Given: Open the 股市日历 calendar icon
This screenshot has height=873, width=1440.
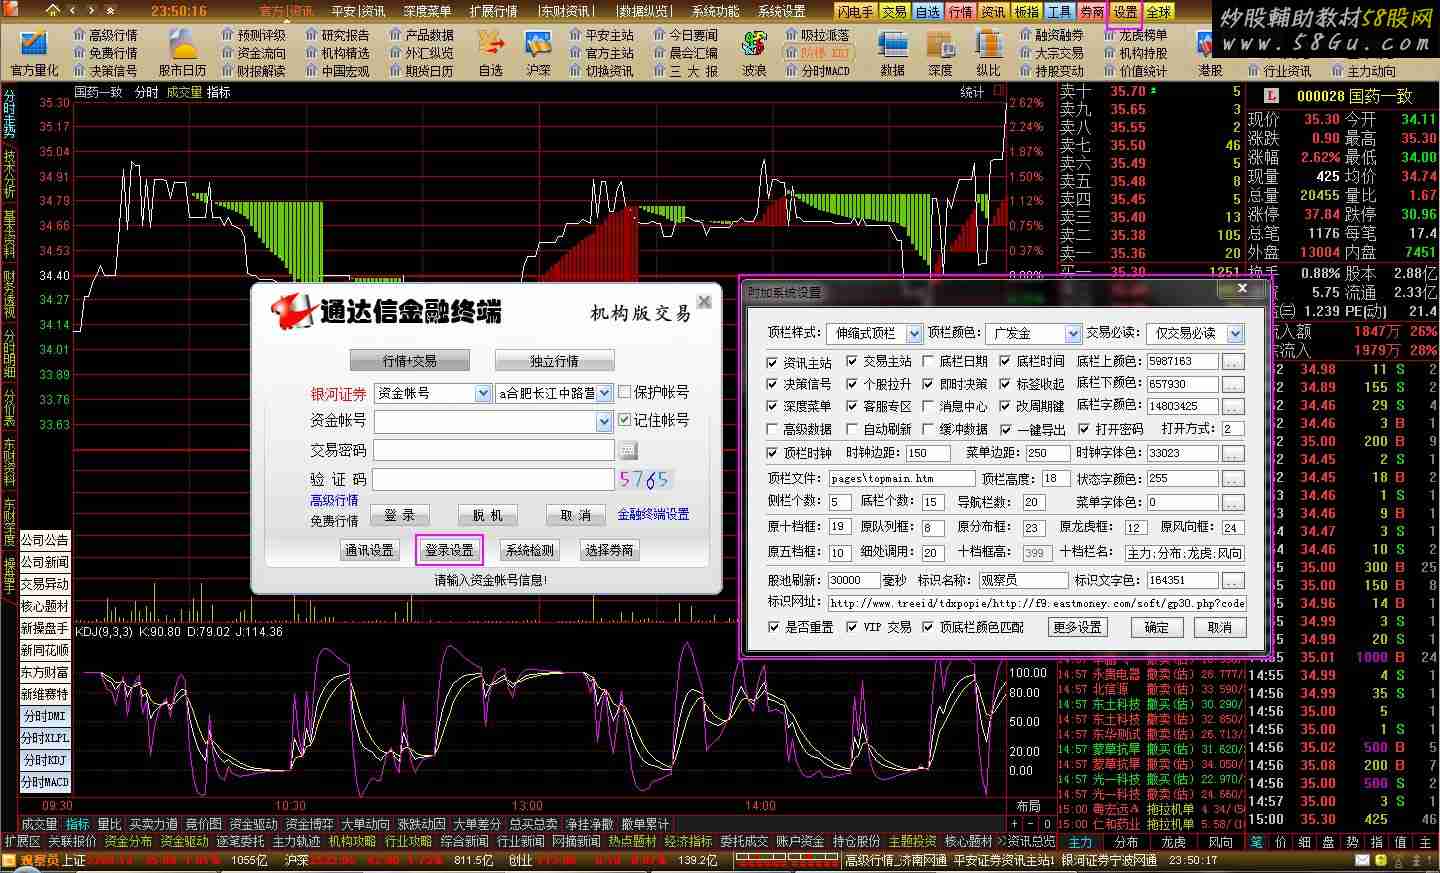Looking at the screenshot, I should [182, 52].
